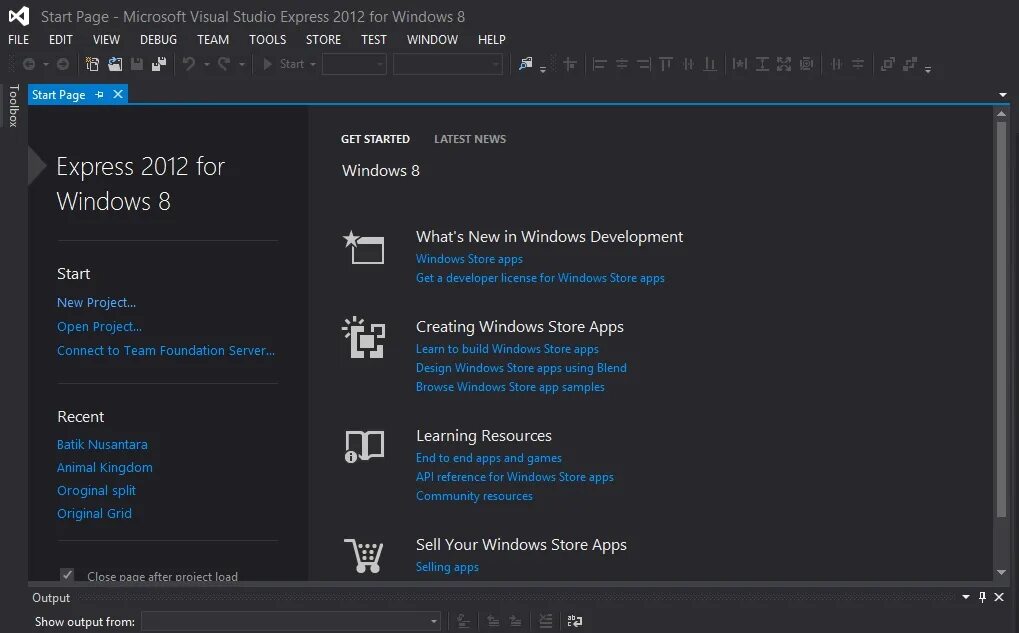Toggle Close page after project load checkbox
Image resolution: width=1019 pixels, height=633 pixels.
(x=67, y=575)
